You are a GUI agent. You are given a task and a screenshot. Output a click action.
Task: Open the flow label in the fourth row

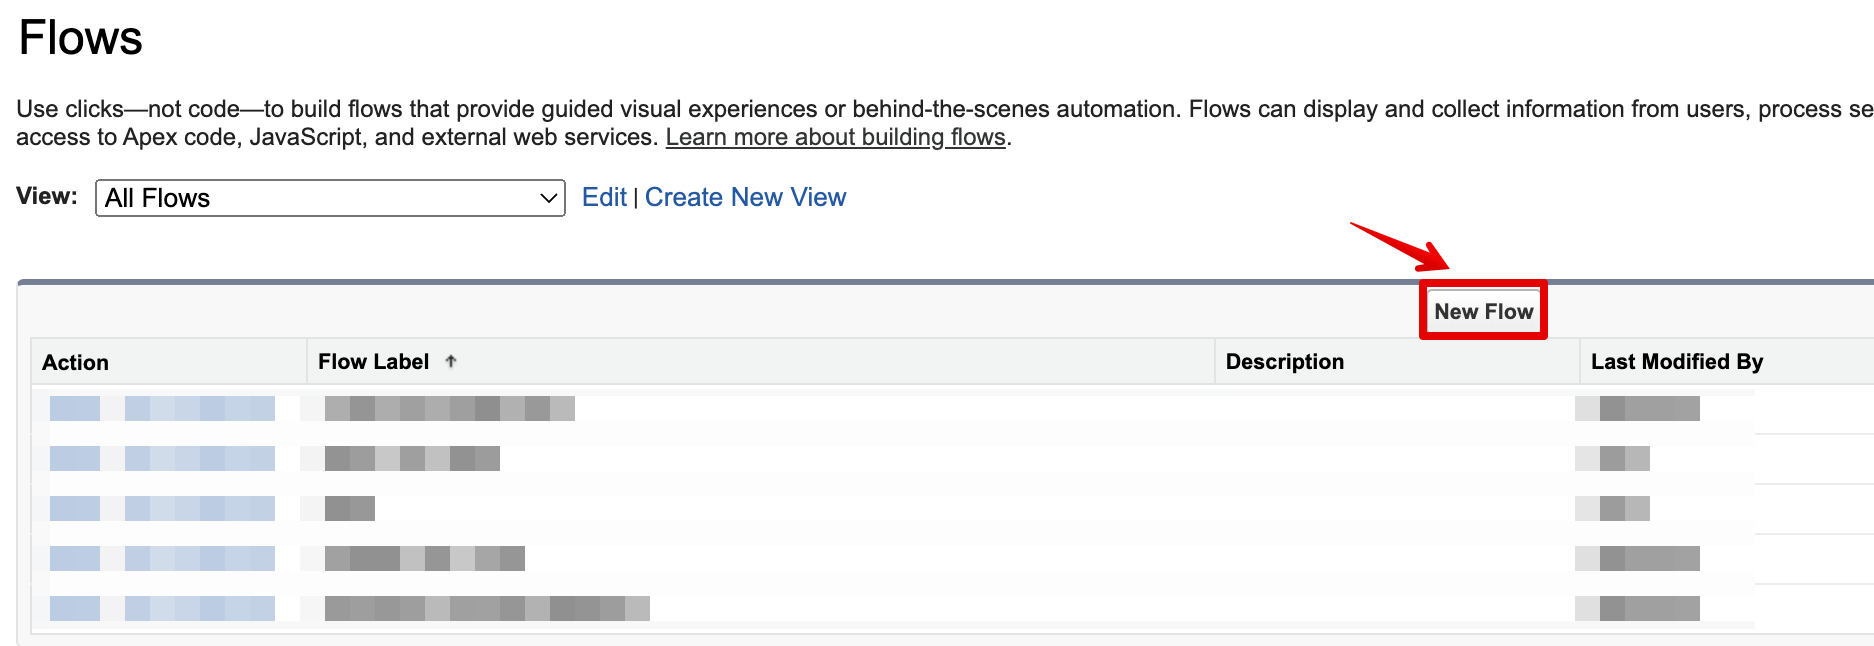point(424,559)
